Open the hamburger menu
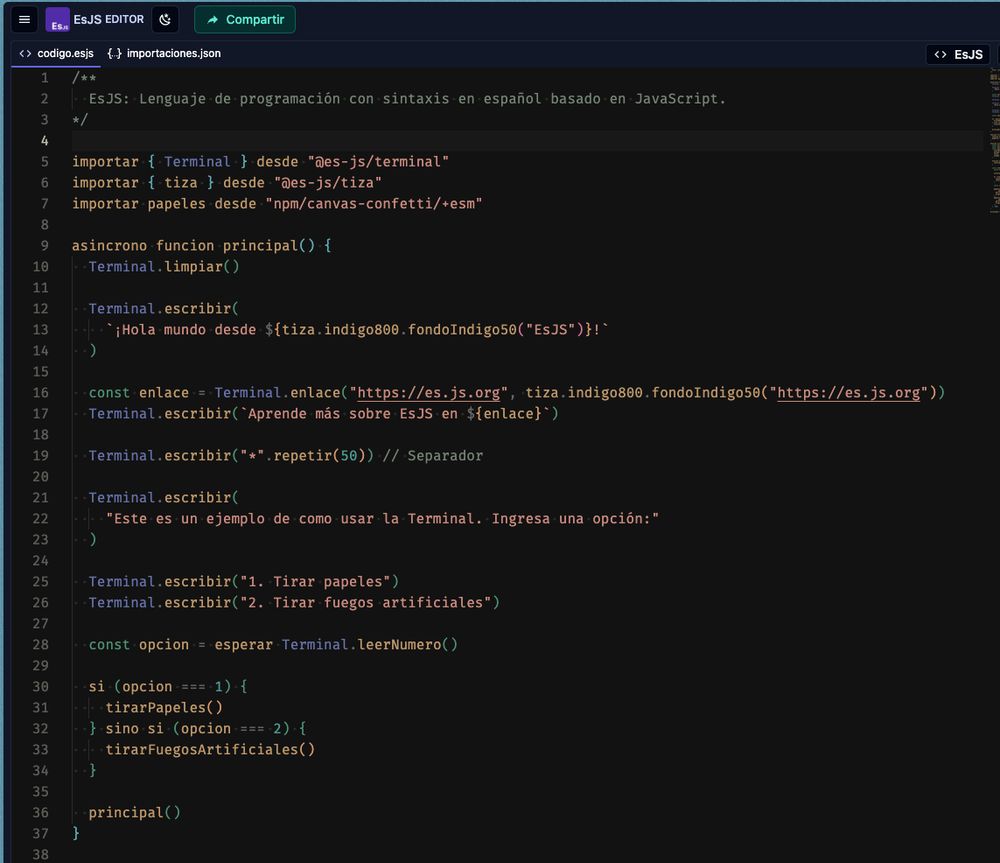The height and width of the screenshot is (863, 1000). [x=24, y=19]
